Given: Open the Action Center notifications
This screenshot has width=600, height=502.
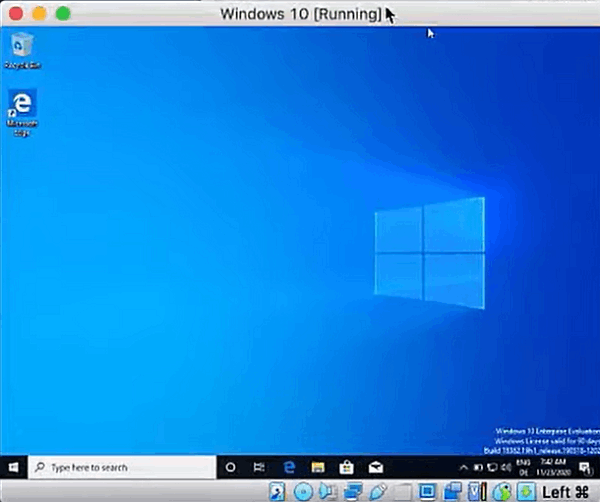Looking at the screenshot, I should [585, 468].
